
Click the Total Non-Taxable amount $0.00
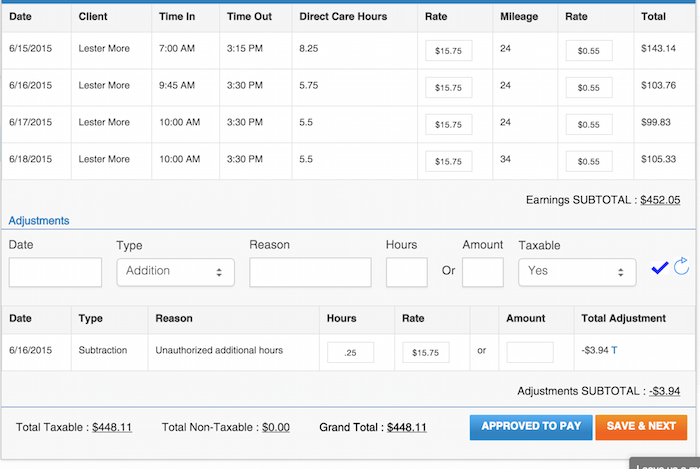(275, 427)
